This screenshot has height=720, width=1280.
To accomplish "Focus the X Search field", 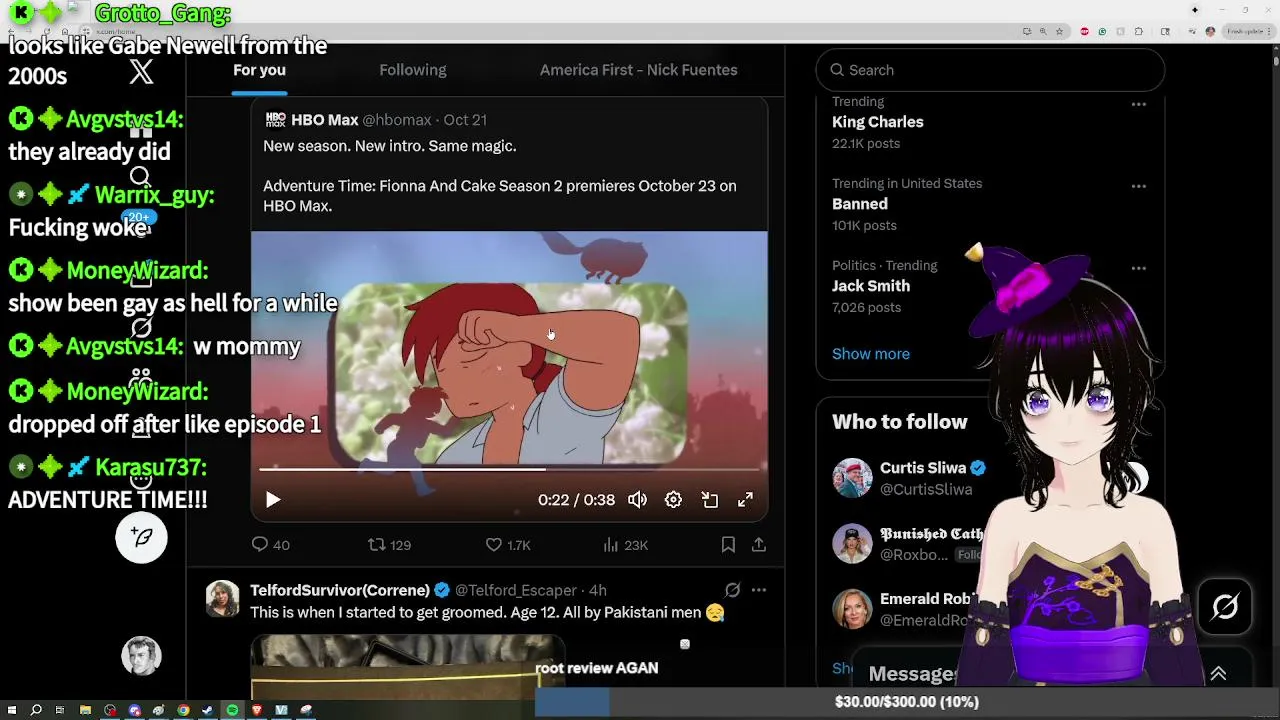I will [x=990, y=70].
